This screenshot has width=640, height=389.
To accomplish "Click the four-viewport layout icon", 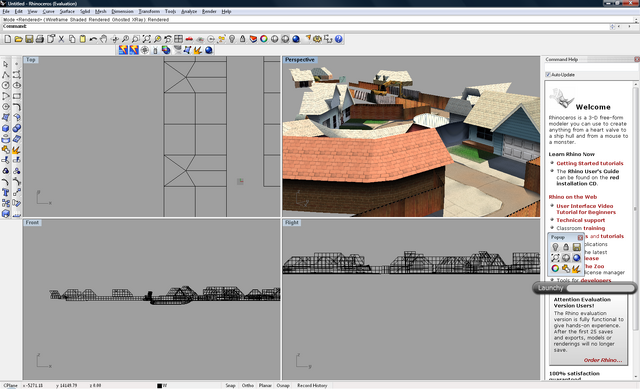I will point(178,39).
